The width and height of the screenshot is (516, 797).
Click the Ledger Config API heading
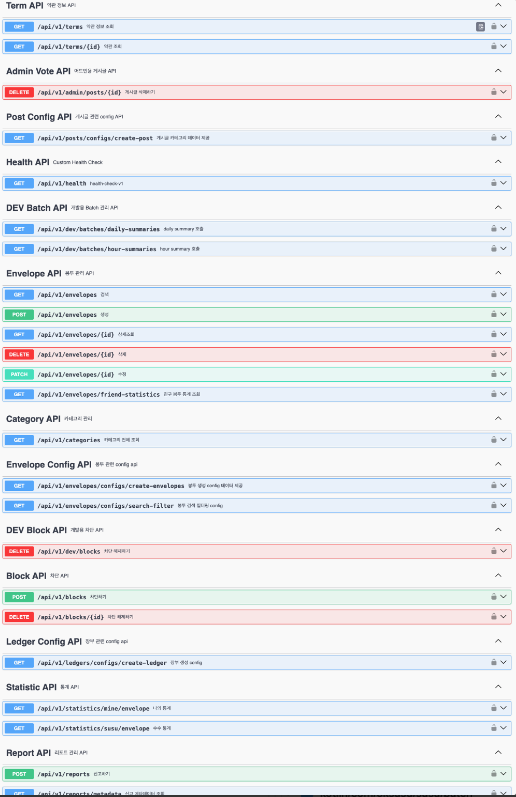click(44, 641)
